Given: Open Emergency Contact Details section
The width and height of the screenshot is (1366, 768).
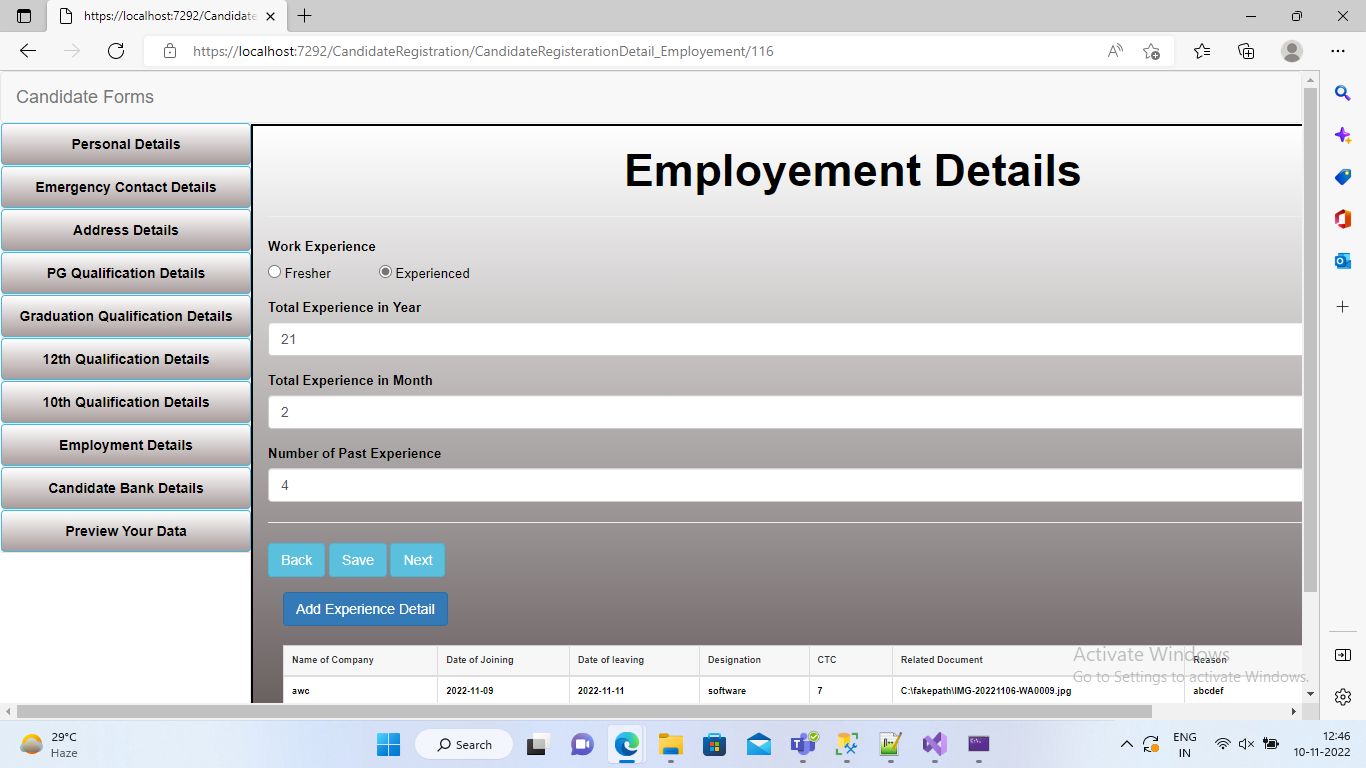Looking at the screenshot, I should (126, 187).
